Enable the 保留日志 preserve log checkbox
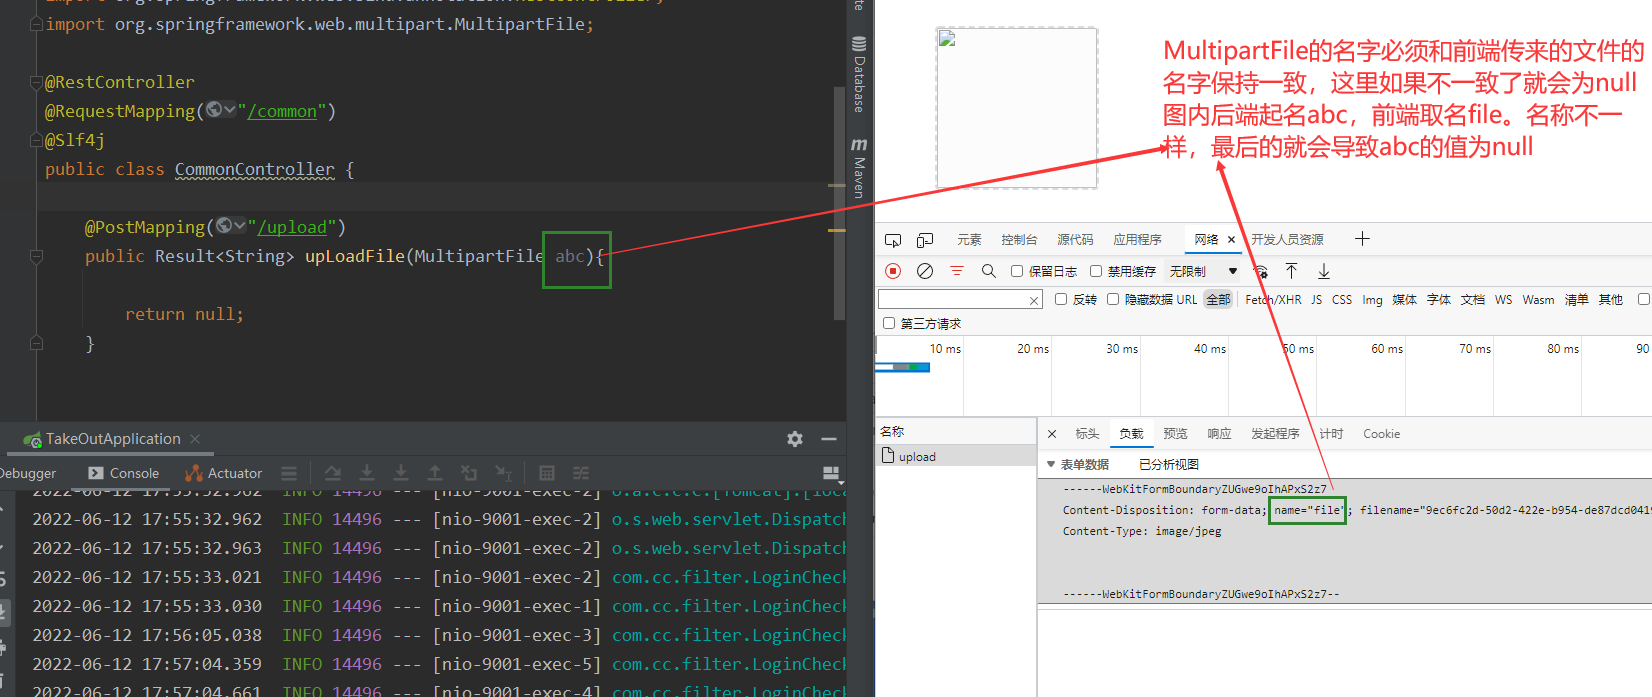Image resolution: width=1652 pixels, height=697 pixels. point(1017,271)
